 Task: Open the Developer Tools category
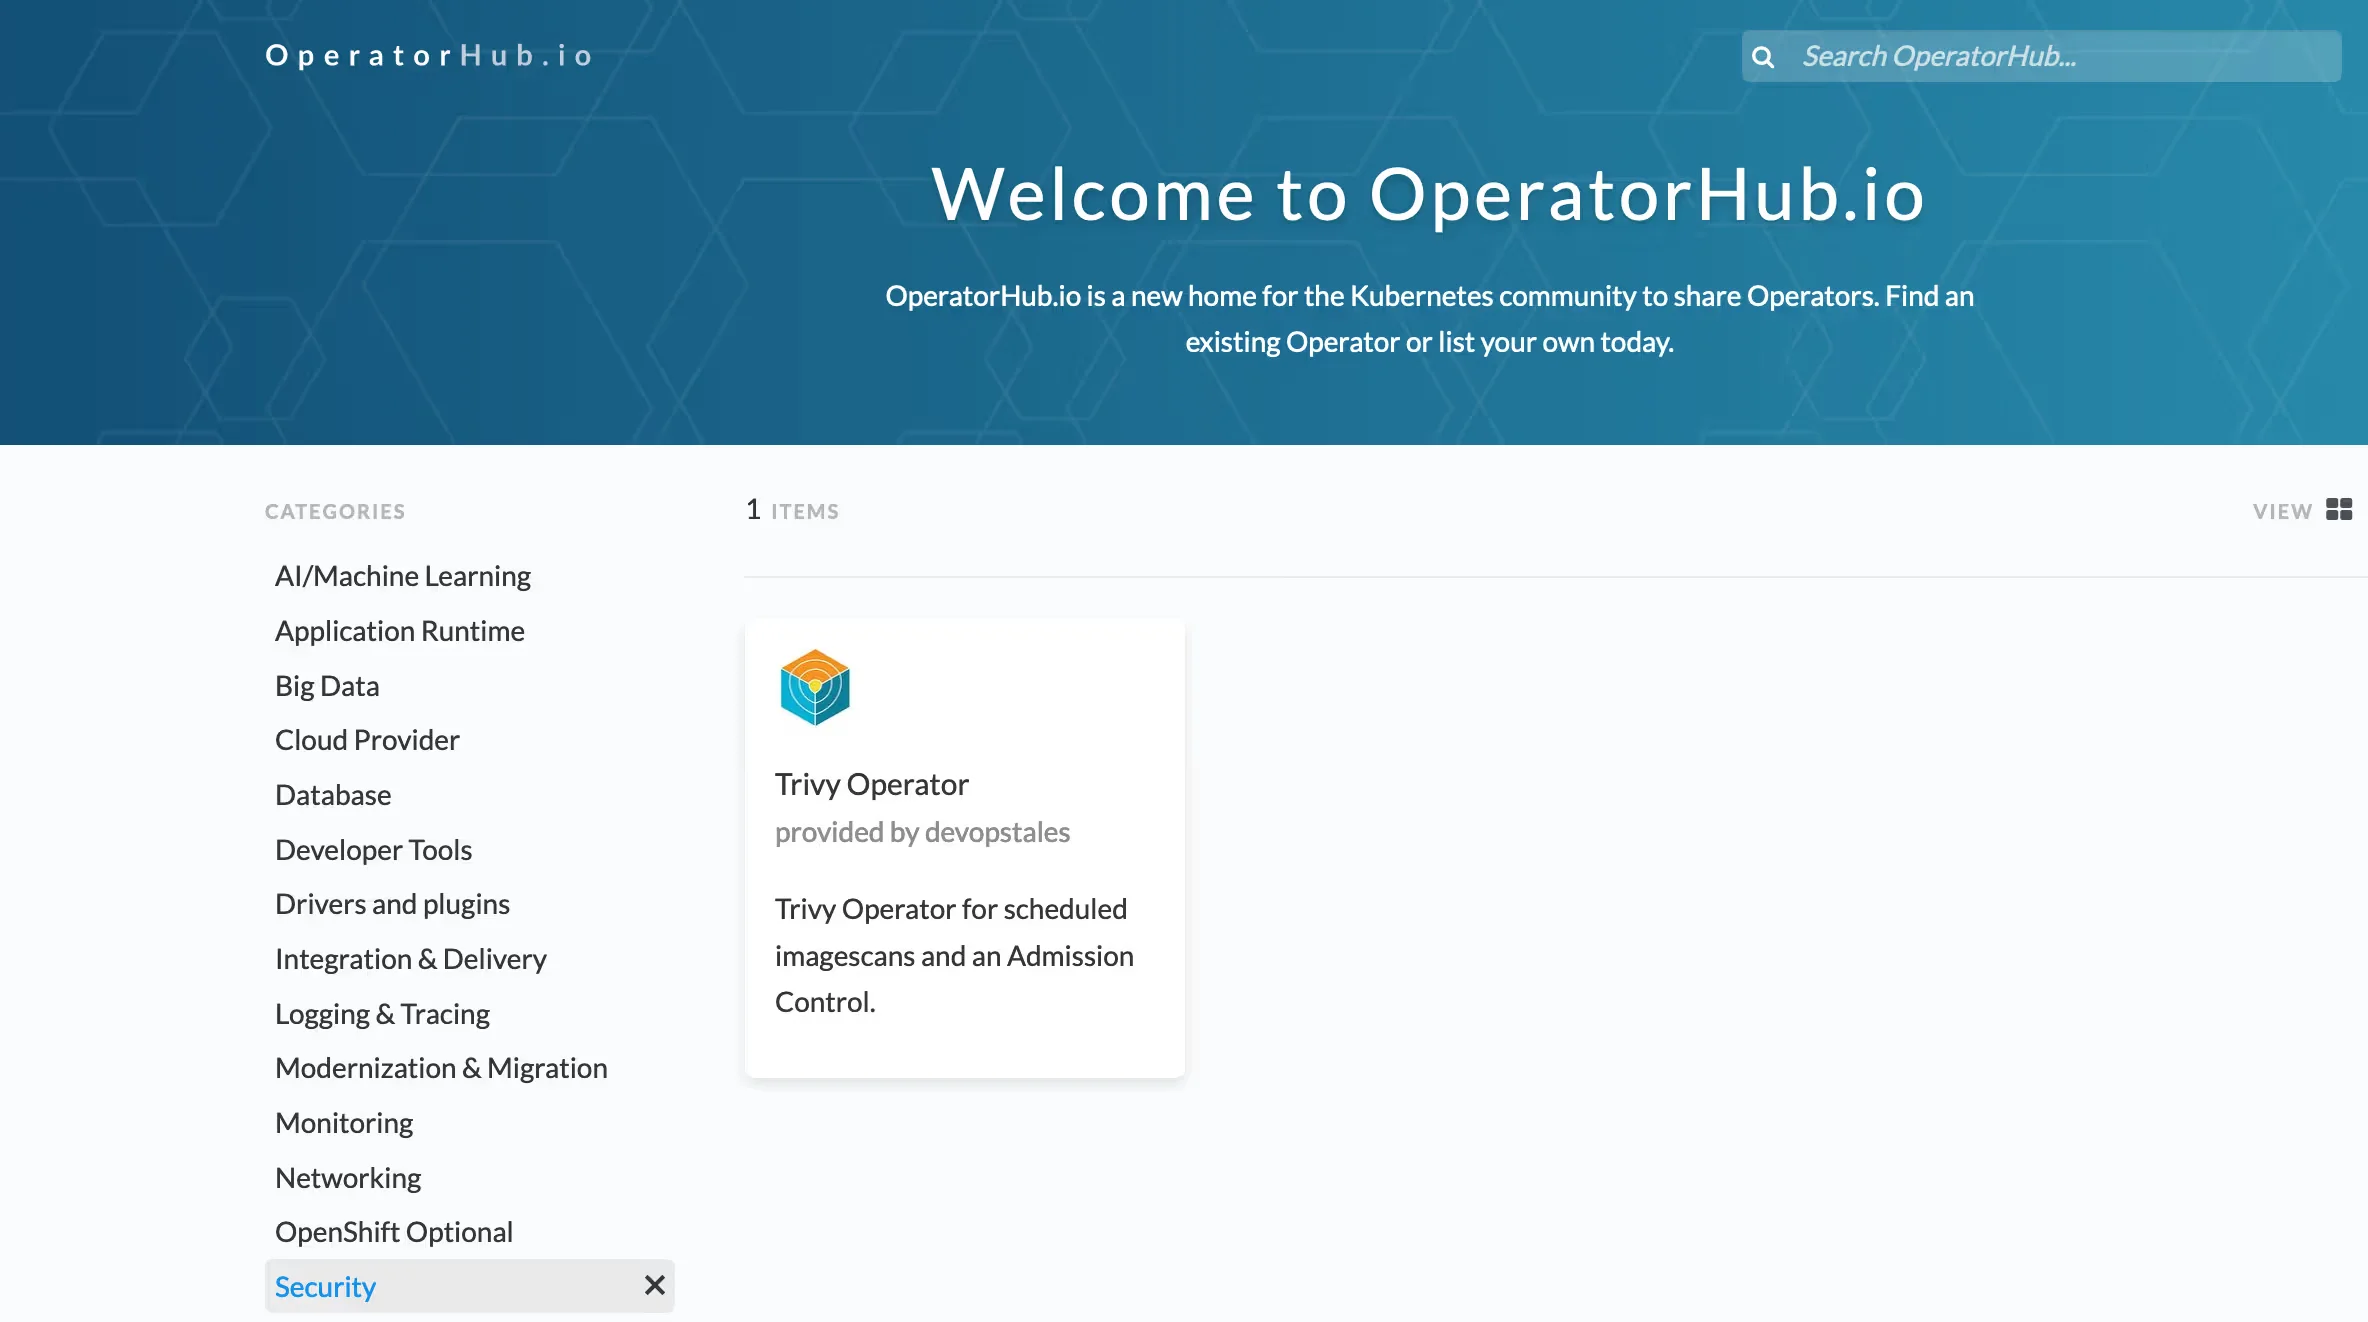coord(373,849)
